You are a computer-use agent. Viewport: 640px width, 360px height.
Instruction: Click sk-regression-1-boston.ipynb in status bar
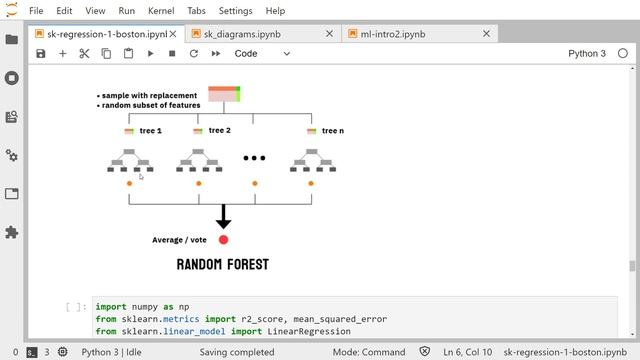click(565, 352)
